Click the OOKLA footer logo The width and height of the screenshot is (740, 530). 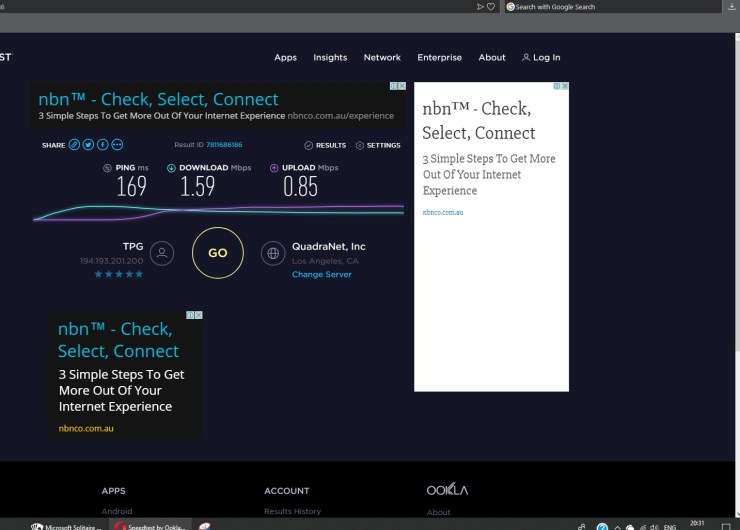point(447,489)
